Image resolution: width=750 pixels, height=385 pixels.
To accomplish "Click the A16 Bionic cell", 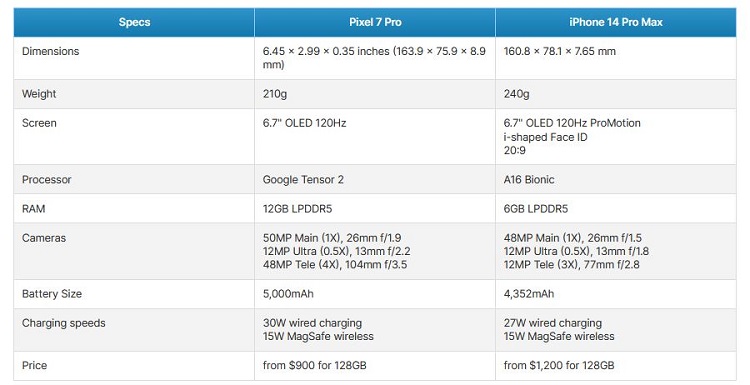I will [x=616, y=179].
